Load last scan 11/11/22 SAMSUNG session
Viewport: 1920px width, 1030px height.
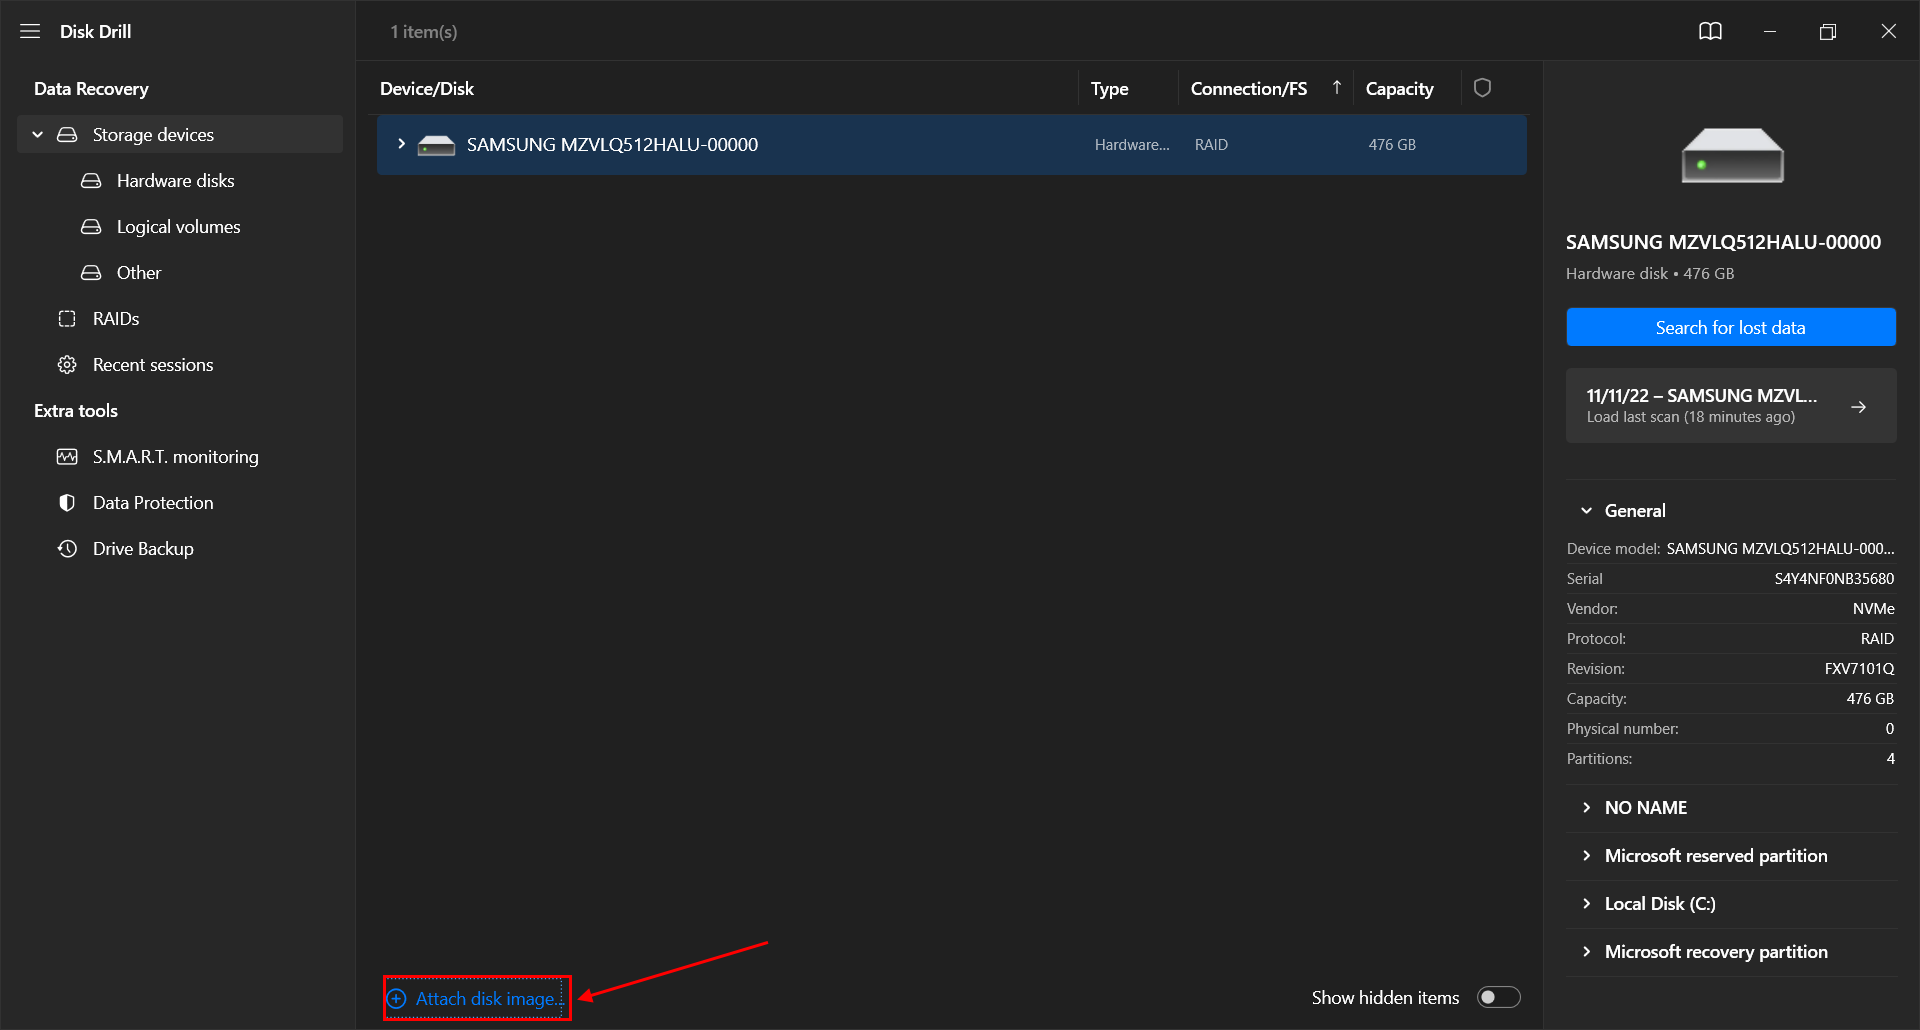[1731, 405]
